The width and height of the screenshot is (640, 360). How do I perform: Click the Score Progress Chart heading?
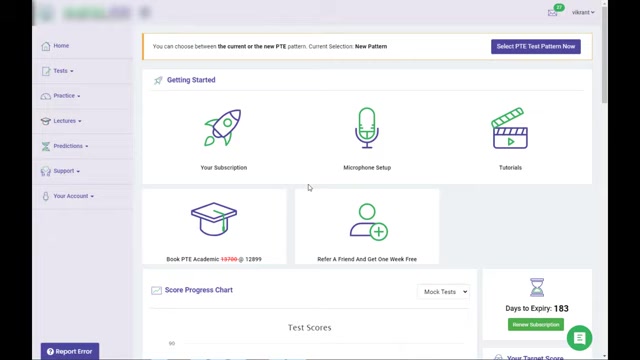tap(199, 290)
